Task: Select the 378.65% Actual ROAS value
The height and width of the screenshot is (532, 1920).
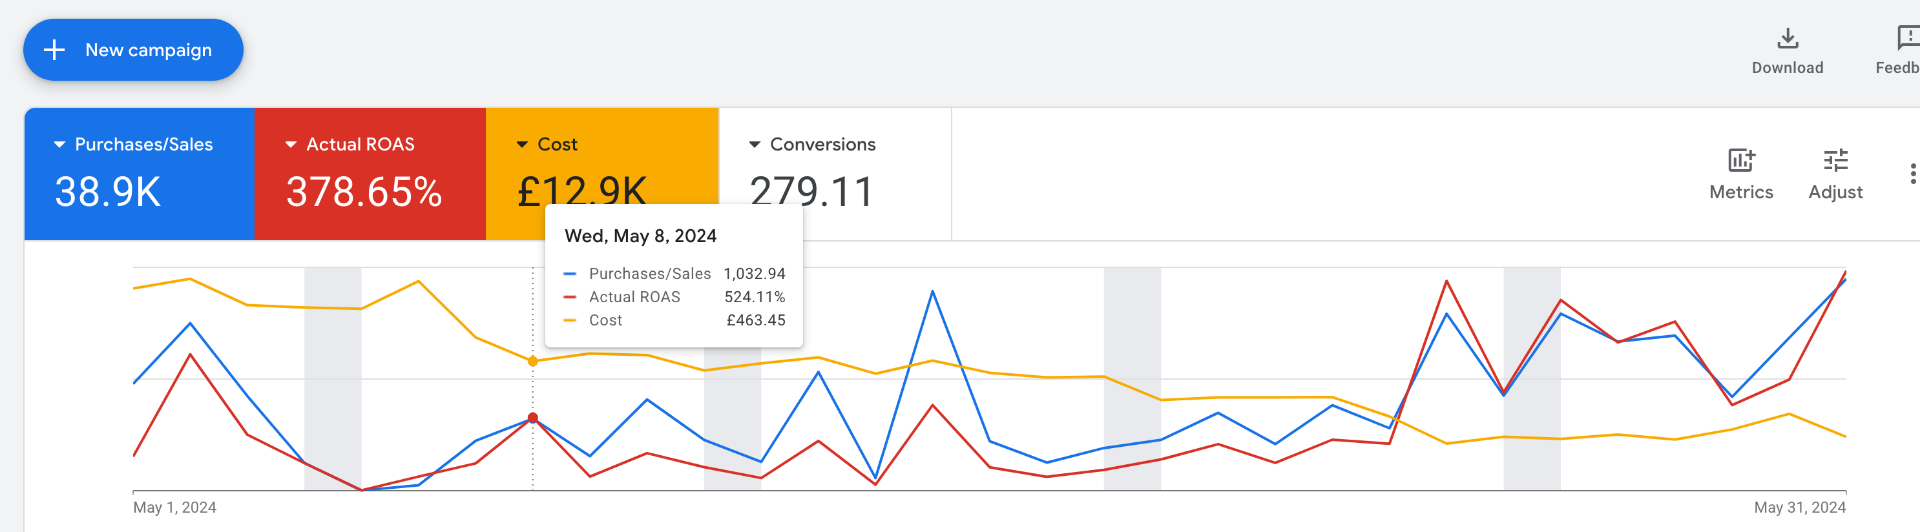Action: coord(364,192)
